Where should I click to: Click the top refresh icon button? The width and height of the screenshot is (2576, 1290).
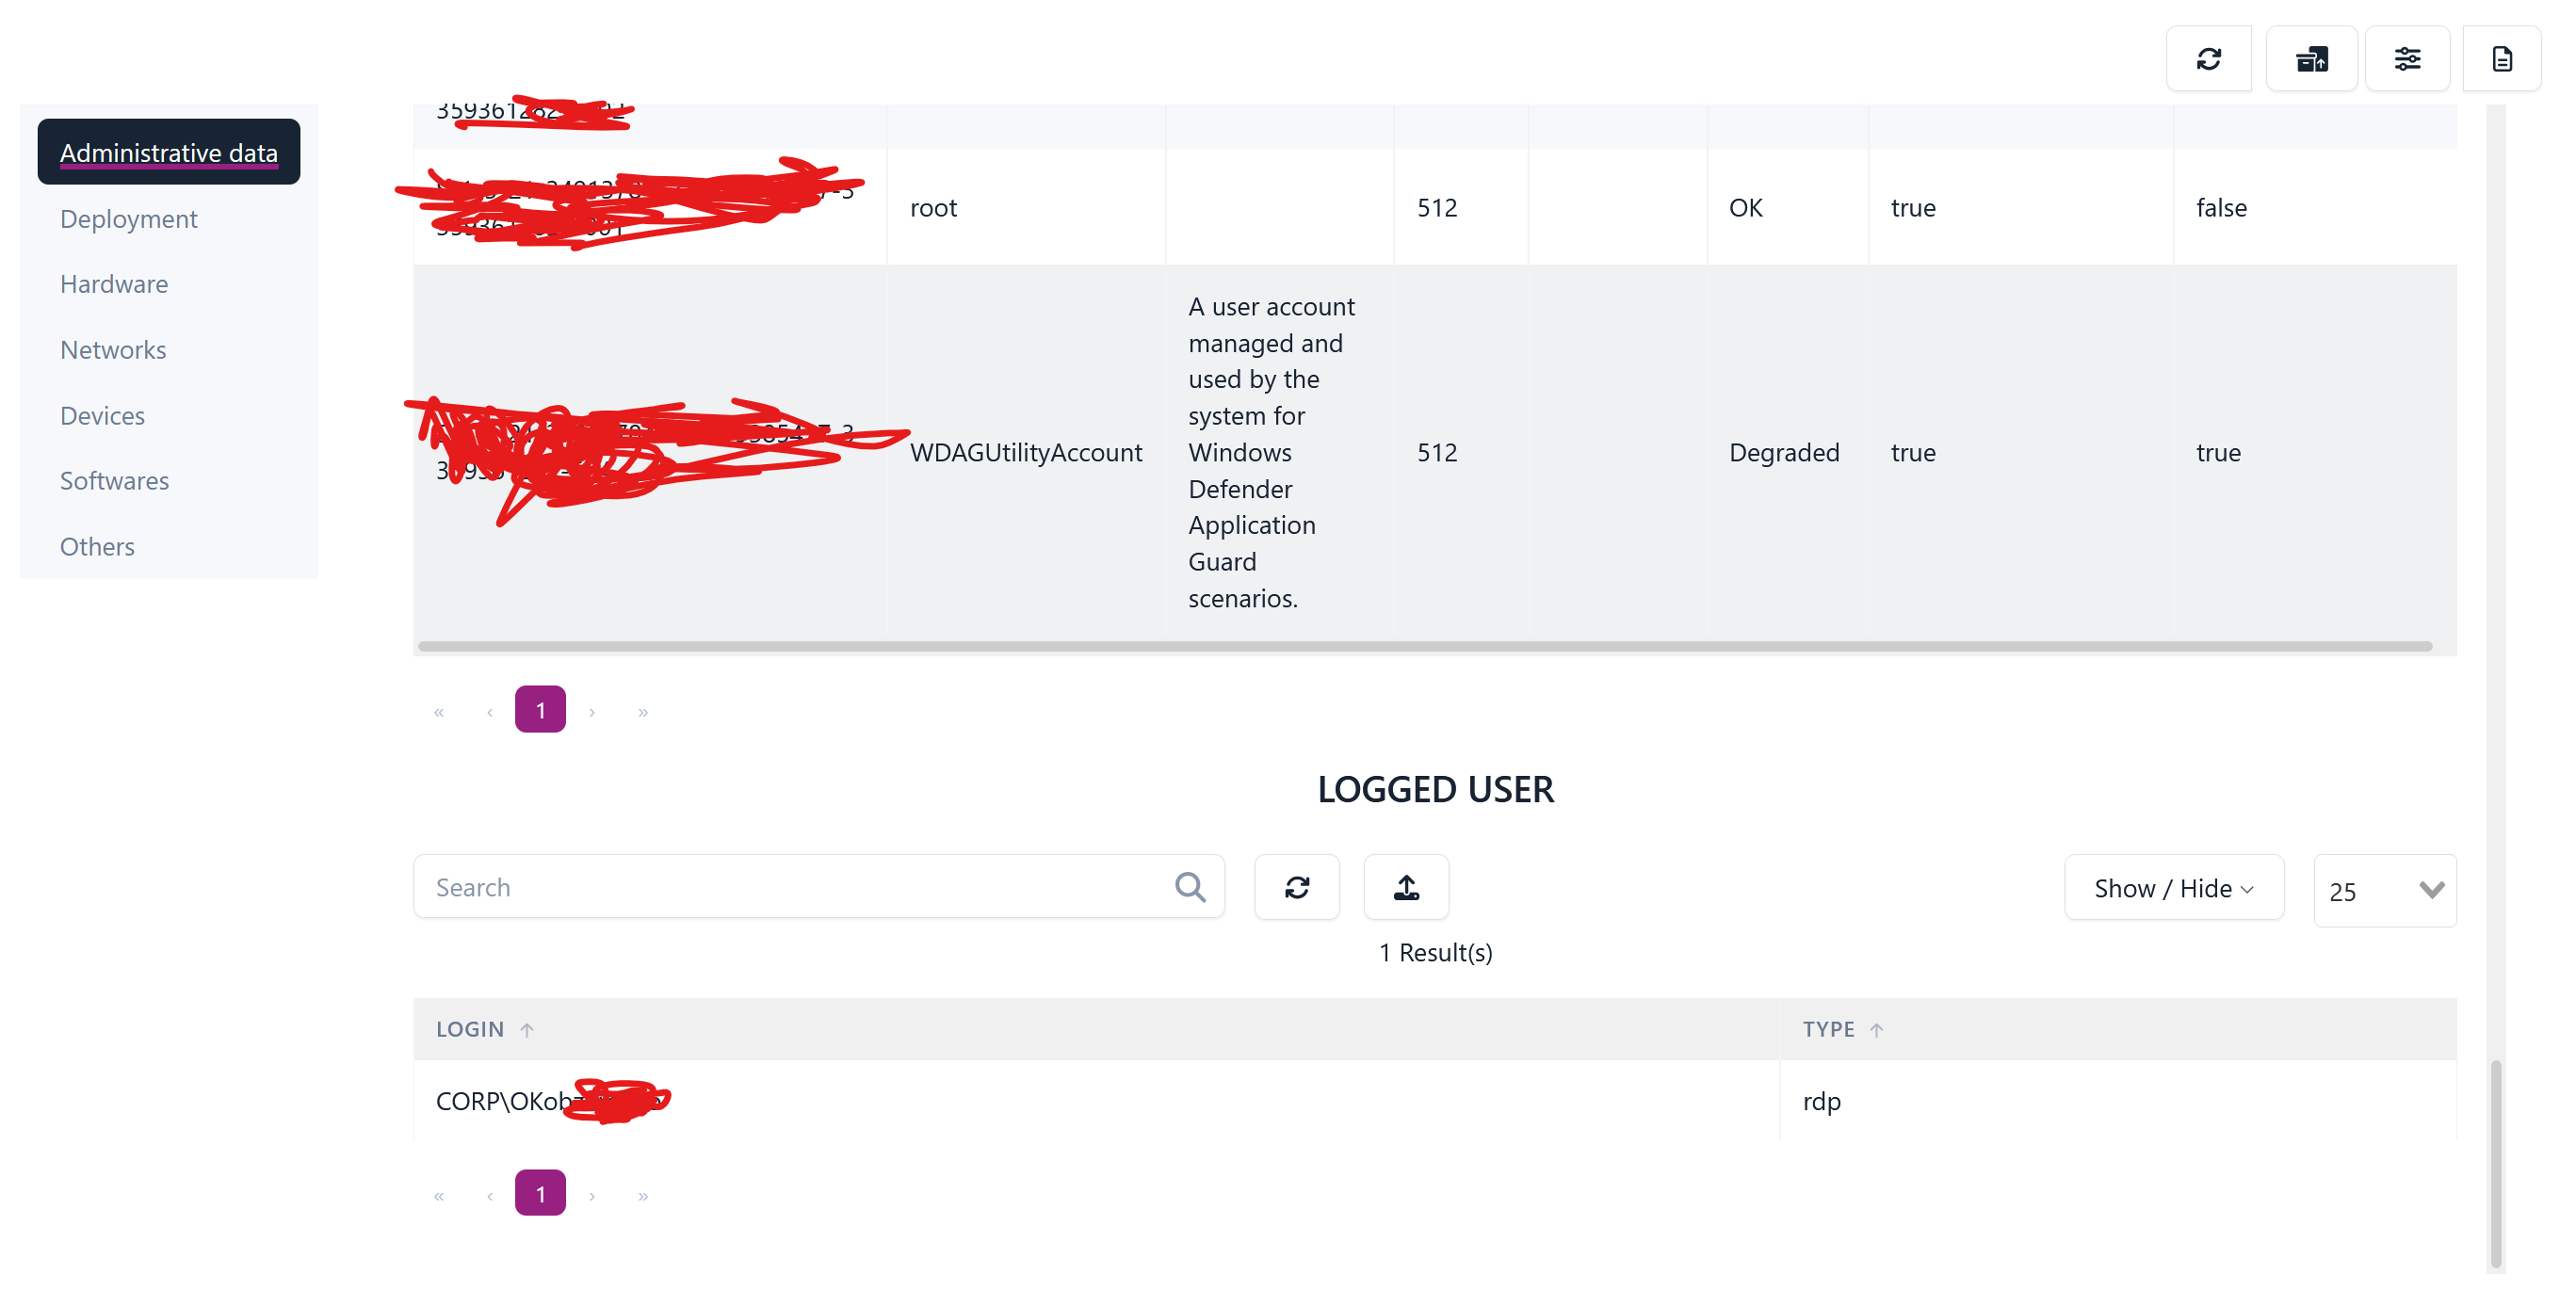point(2208,59)
